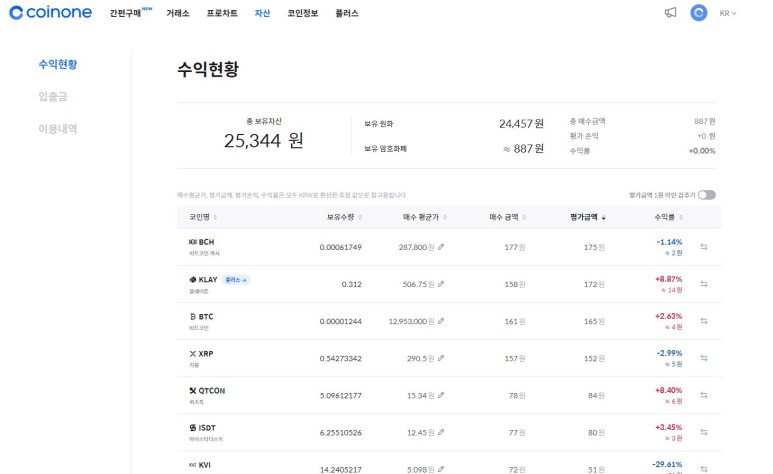Screen dimensions: 773x474
Task: Sort by 보유수량 column
Action: 345,217
